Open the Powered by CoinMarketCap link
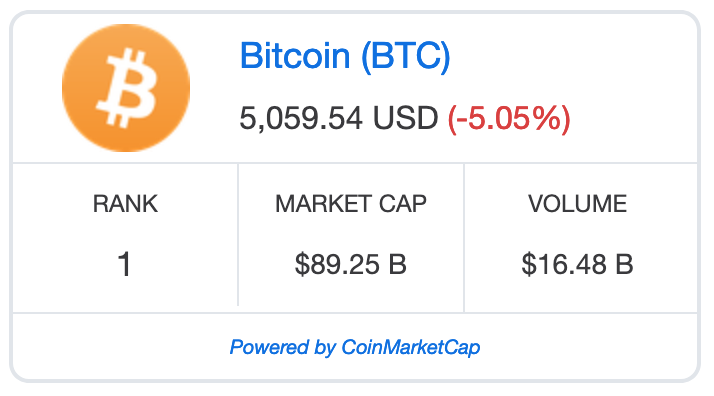 [x=355, y=347]
